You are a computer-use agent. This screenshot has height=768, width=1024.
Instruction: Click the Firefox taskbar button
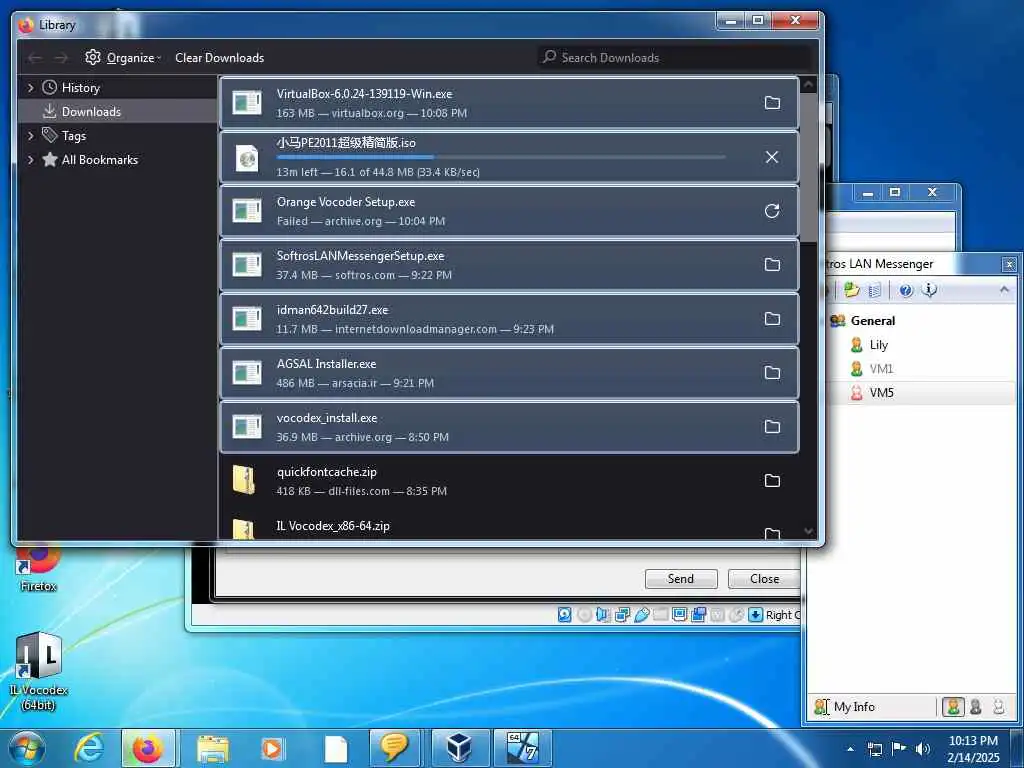click(x=148, y=748)
